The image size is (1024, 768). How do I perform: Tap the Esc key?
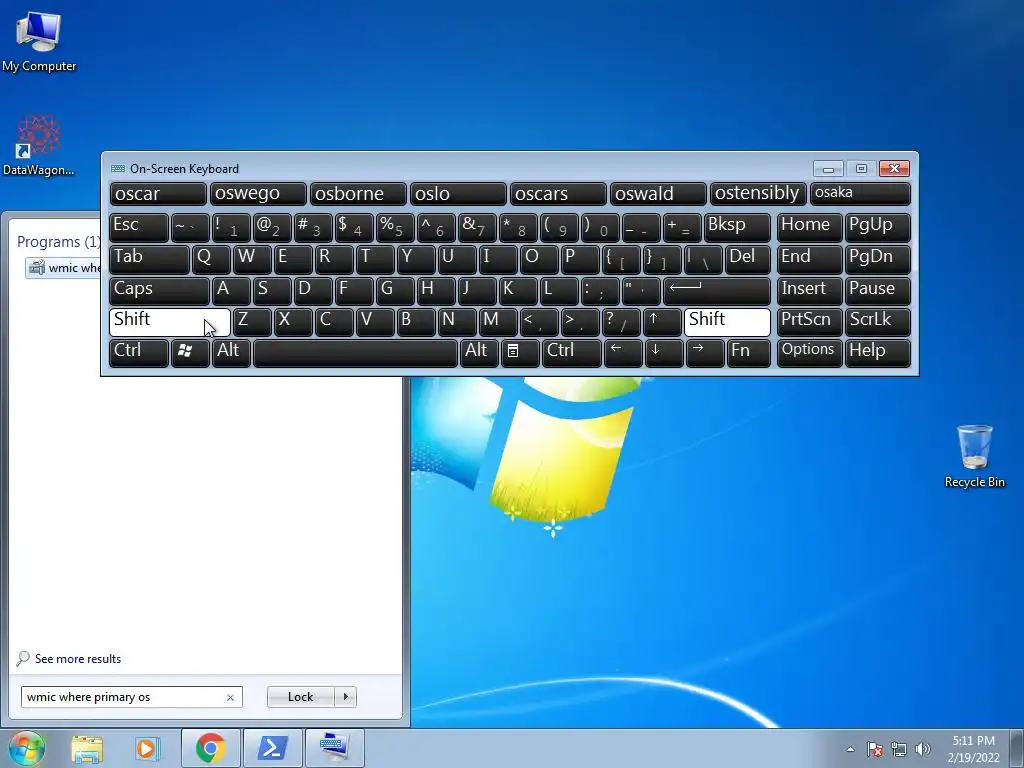(138, 227)
